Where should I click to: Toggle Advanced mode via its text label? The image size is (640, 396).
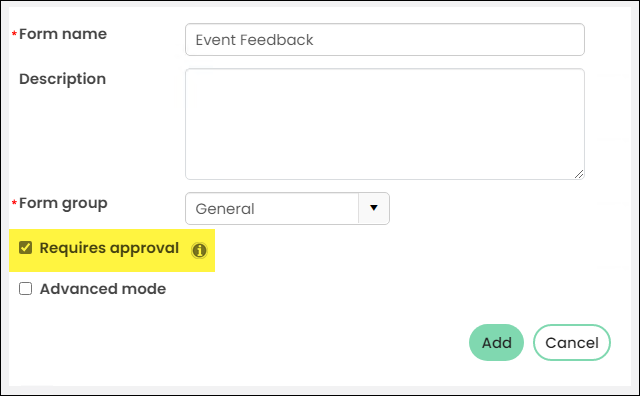coord(103,289)
